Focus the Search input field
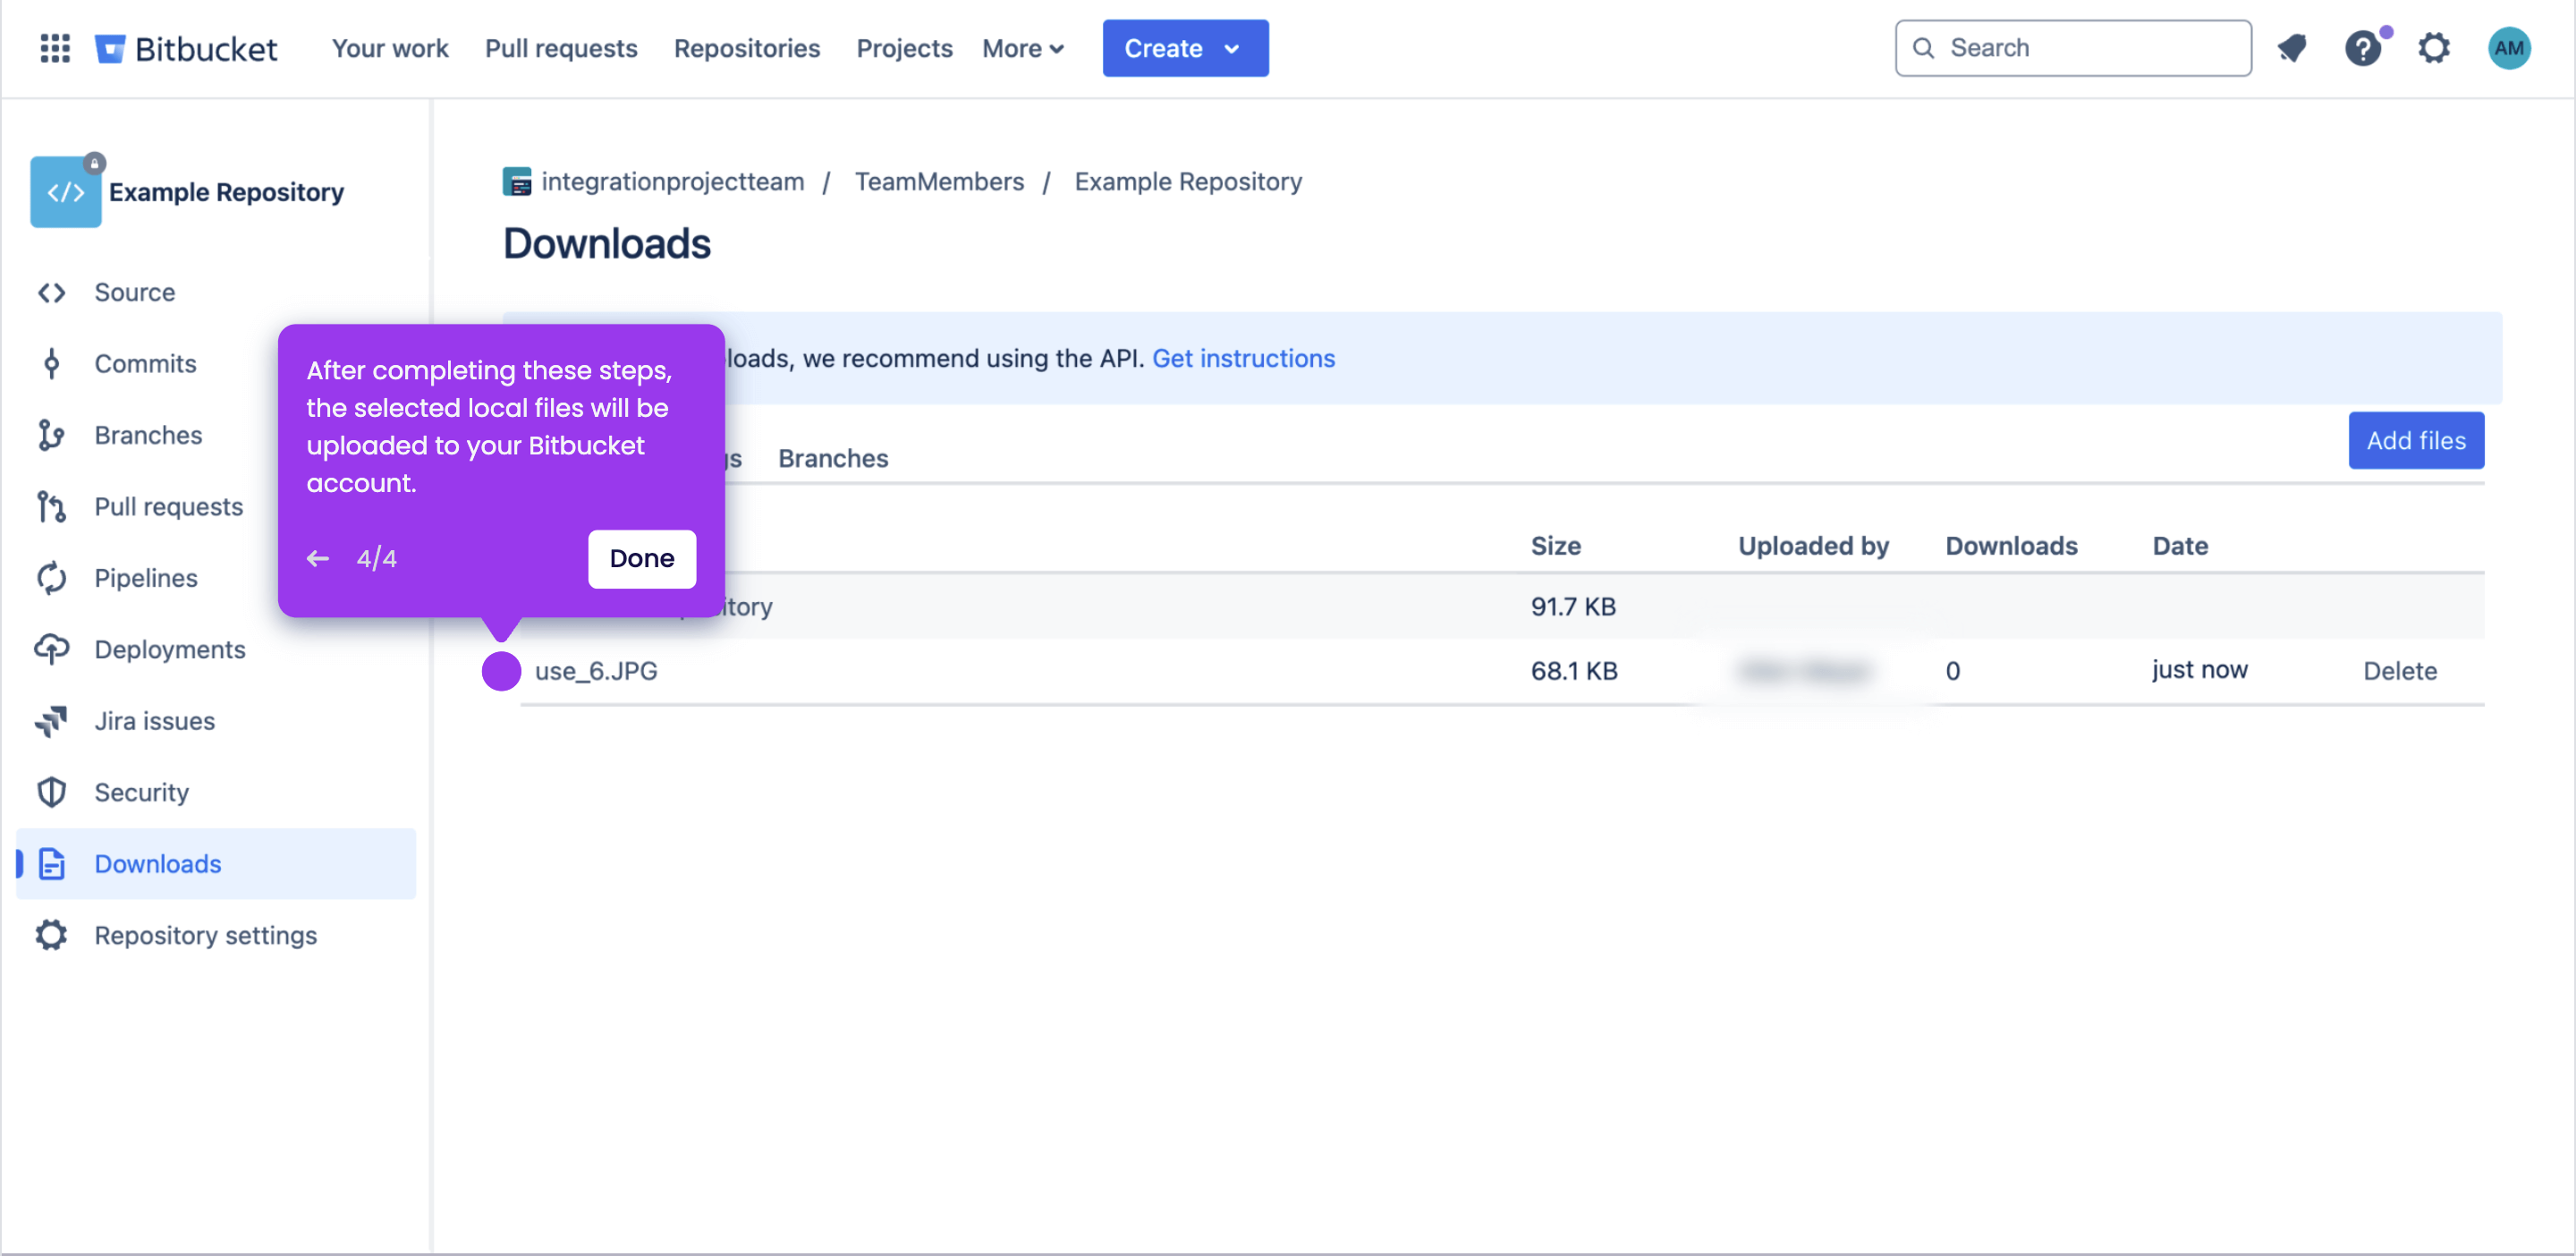This screenshot has height=1256, width=2576. coord(2073,48)
